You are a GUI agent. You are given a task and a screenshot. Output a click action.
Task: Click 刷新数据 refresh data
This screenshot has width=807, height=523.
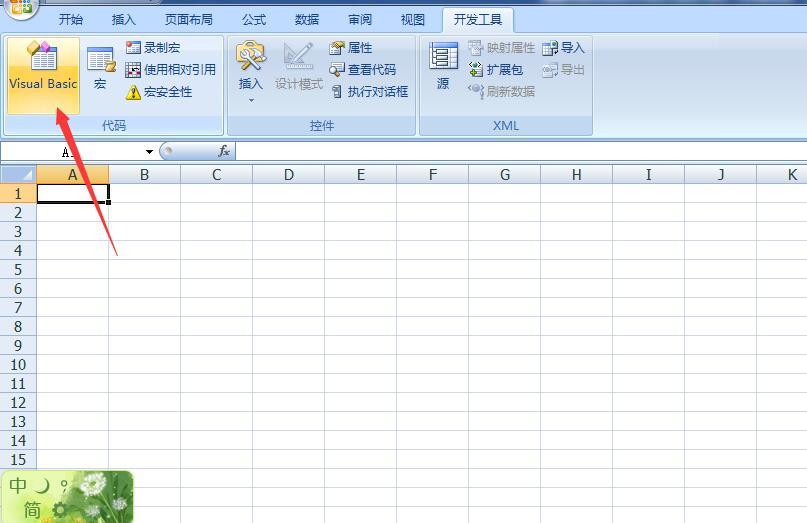pyautogui.click(x=501, y=92)
